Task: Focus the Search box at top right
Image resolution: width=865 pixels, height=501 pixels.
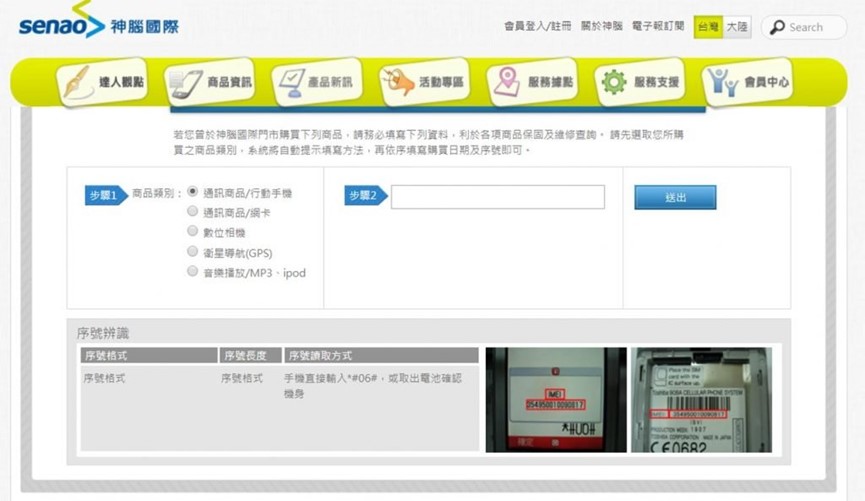Action: click(804, 27)
